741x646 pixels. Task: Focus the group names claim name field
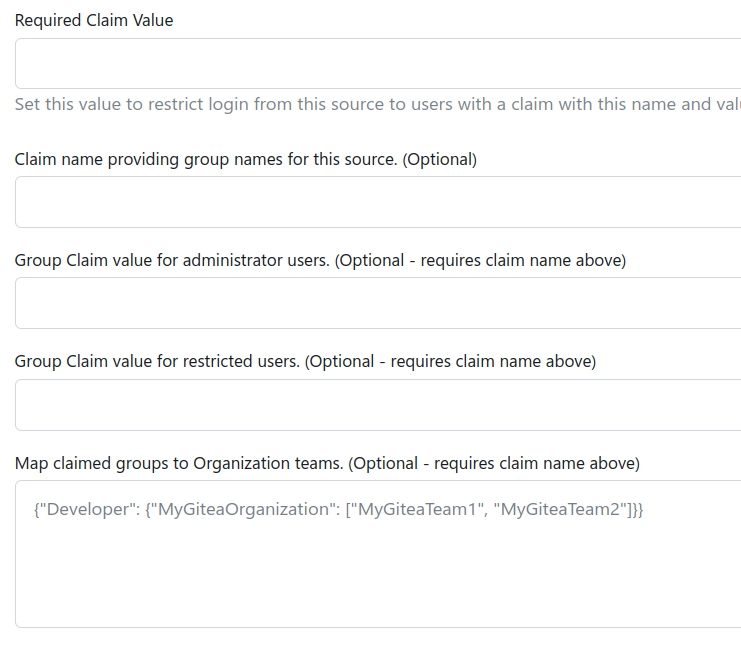point(377,202)
